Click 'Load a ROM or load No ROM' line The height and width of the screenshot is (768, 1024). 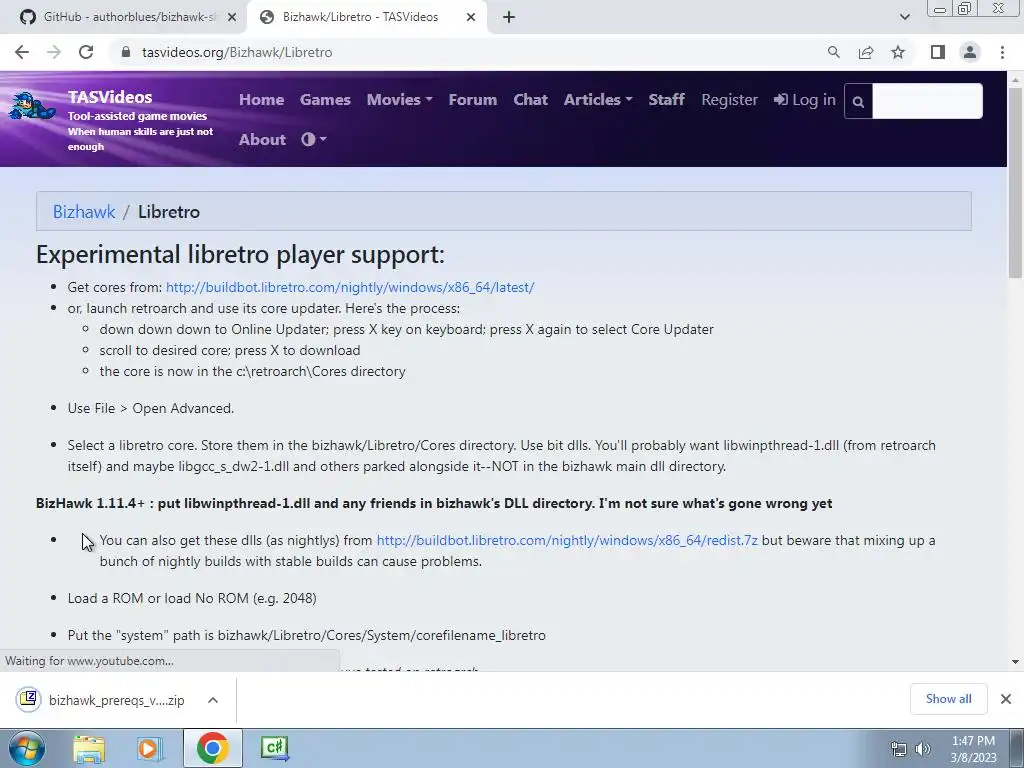tap(192, 598)
